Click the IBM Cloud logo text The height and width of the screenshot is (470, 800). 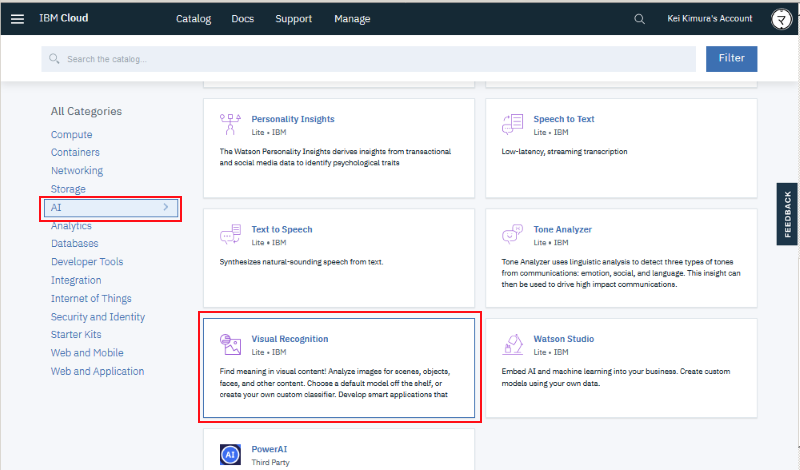click(x=64, y=18)
